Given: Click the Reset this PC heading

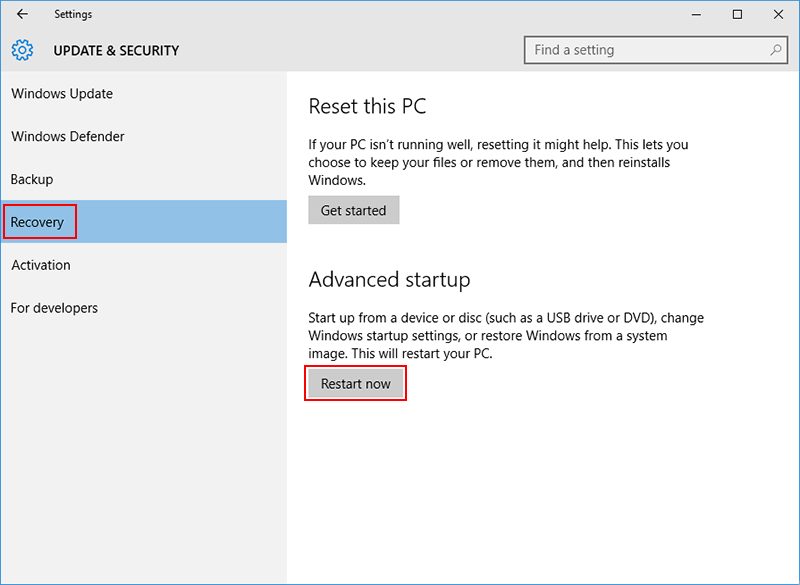Looking at the screenshot, I should [x=367, y=106].
